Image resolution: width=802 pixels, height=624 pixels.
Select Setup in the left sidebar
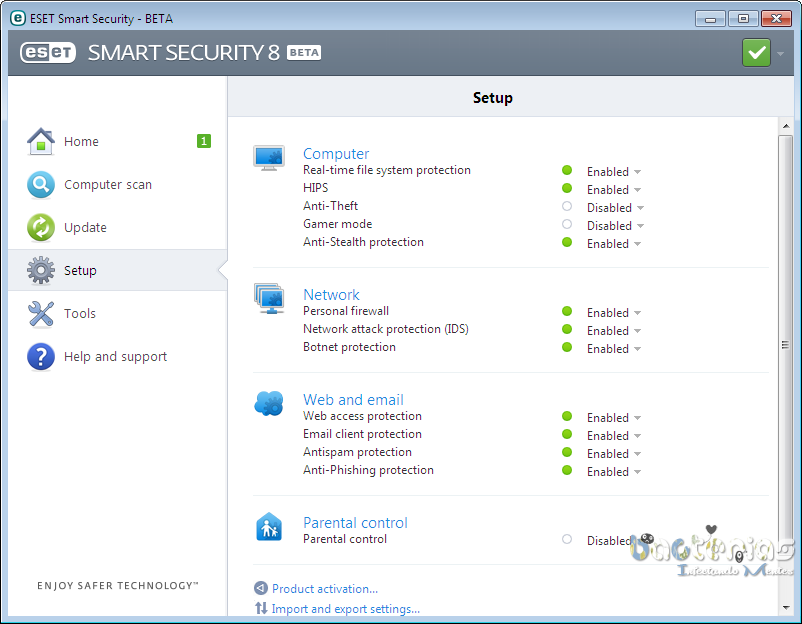tap(80, 270)
